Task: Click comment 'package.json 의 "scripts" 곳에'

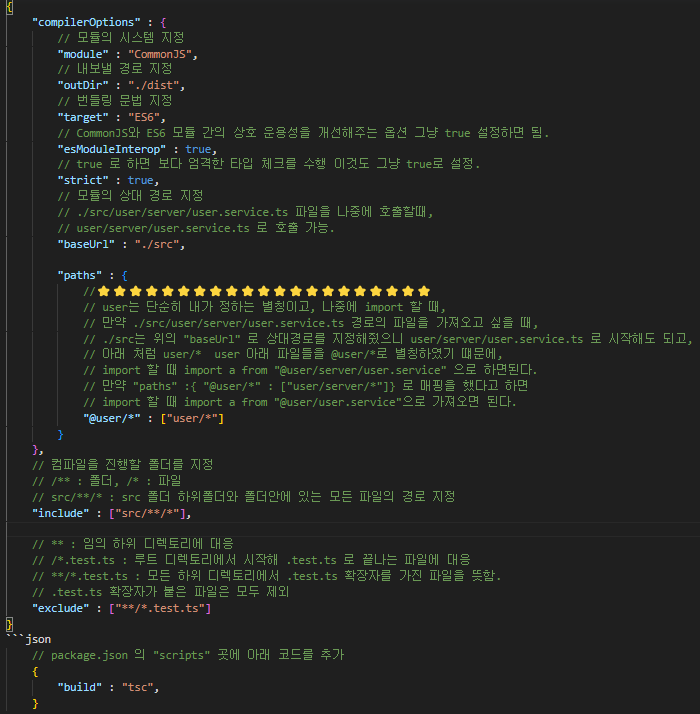Action: point(188,655)
